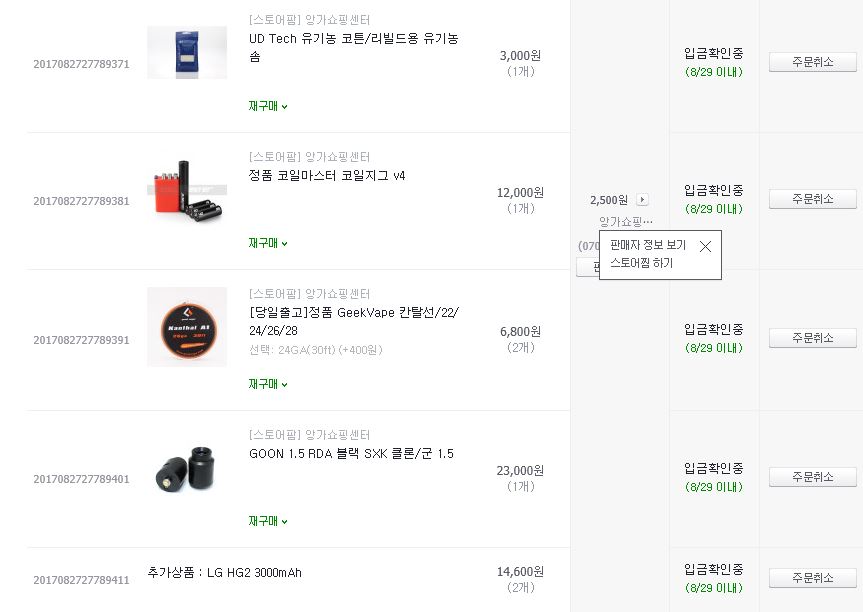Open the coil jig product thumbnail
863x612 pixels.
[187, 191]
